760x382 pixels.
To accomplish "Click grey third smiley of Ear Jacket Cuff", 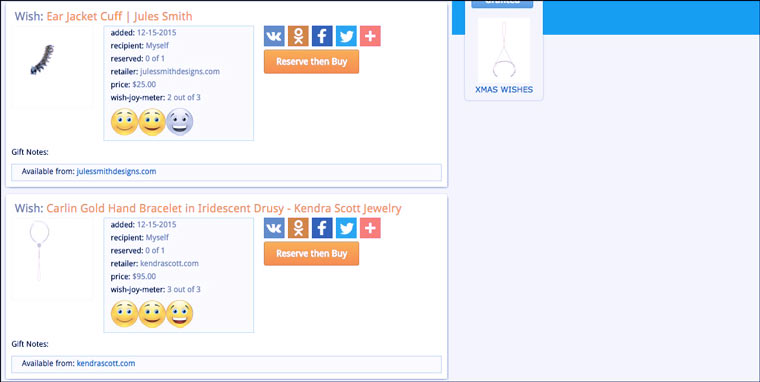I will tap(180, 122).
